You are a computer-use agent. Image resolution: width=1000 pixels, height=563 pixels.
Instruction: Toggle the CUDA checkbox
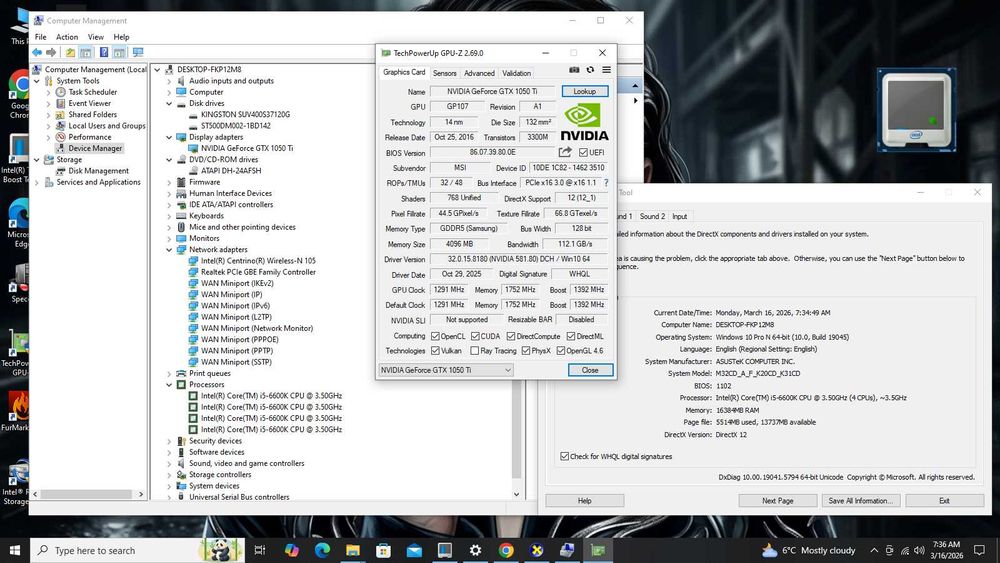click(x=475, y=336)
